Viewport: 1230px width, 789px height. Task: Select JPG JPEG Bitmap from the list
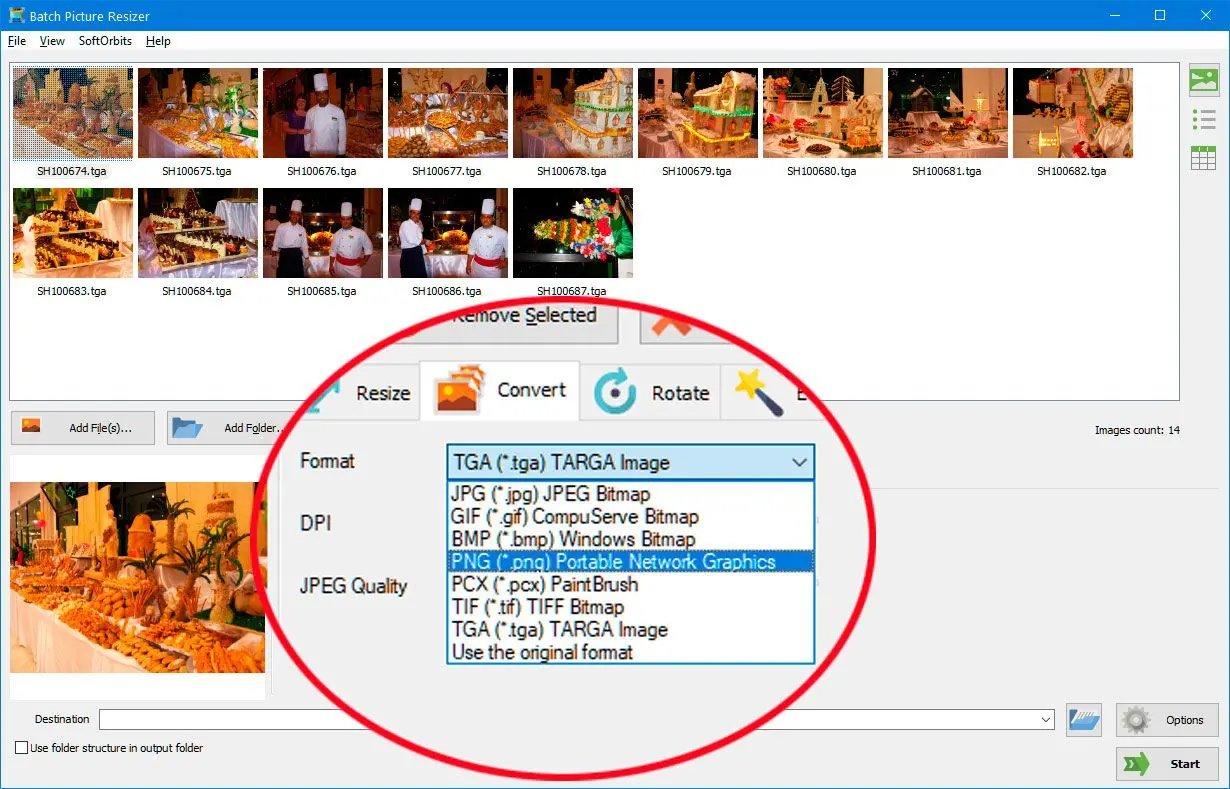550,494
